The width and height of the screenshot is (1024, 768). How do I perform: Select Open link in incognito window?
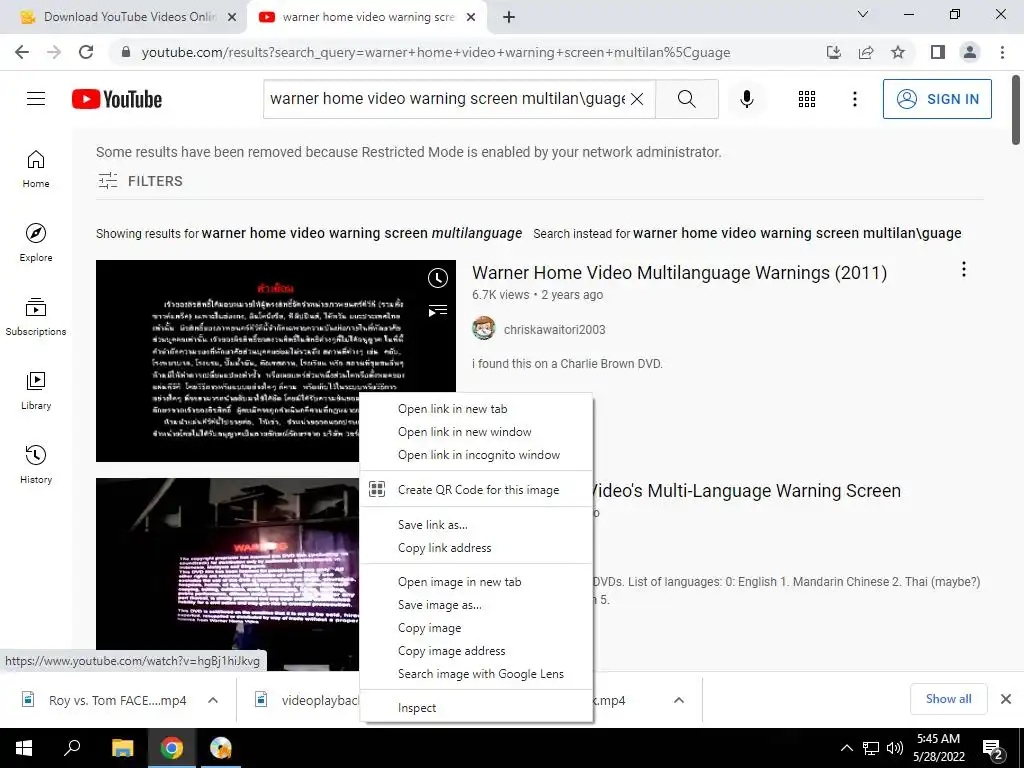(477, 455)
